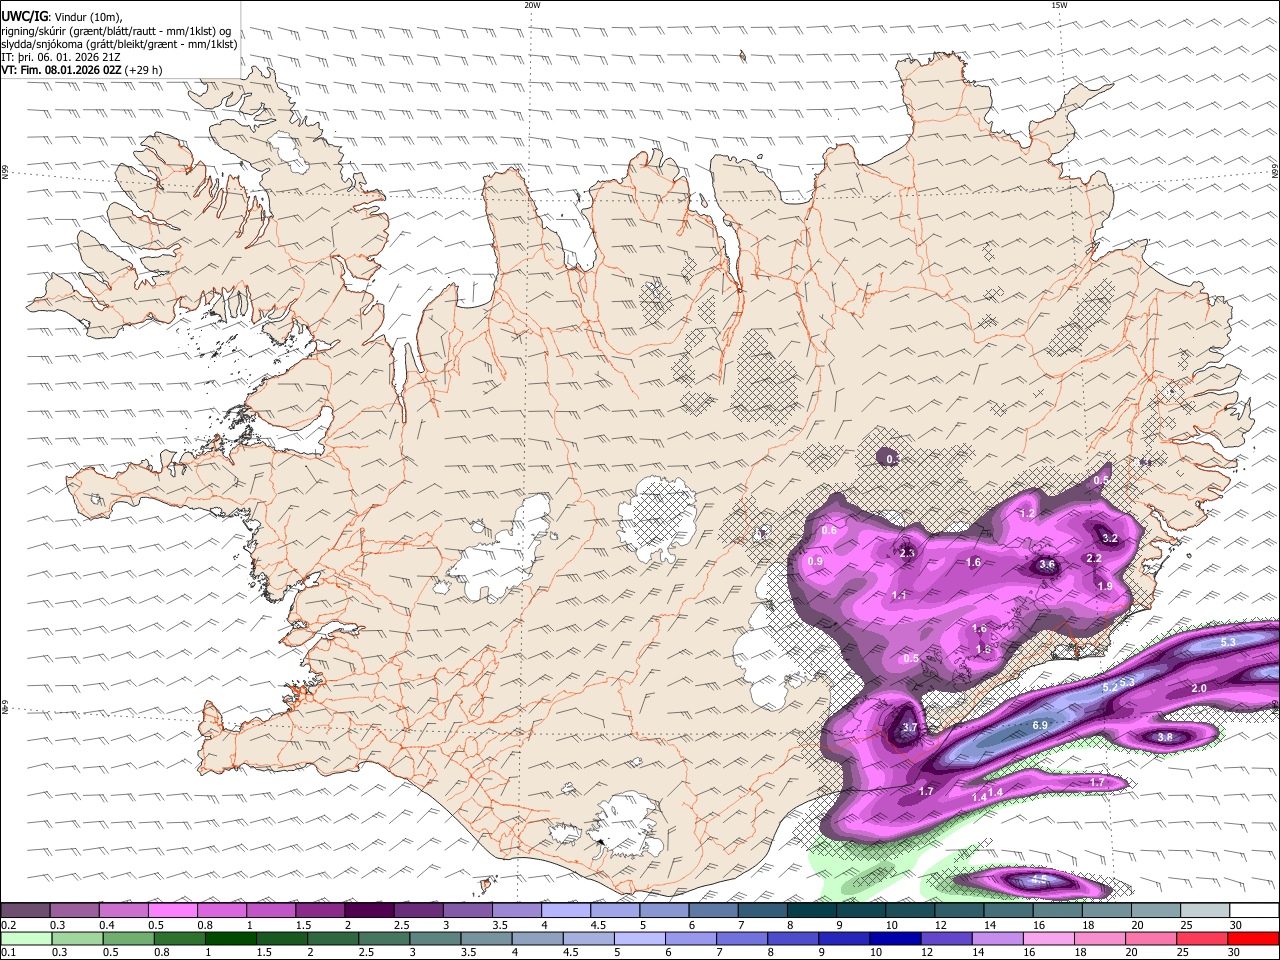Click the '15W' longitude label
Screen dimensions: 1280x960
coord(1059,5)
